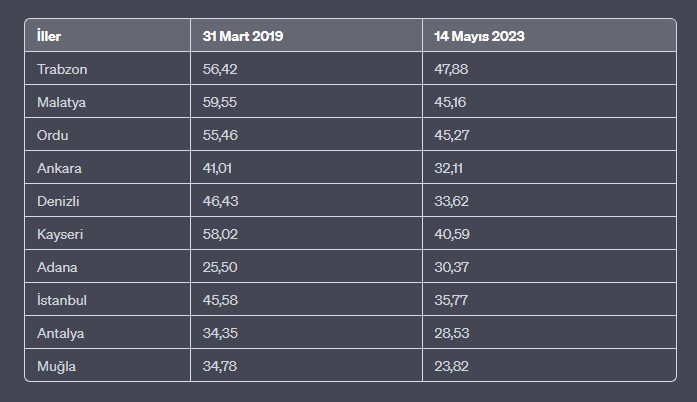The image size is (697, 402).
Task: Select the 45,27 value for Ordu
Action: [x=453, y=134]
